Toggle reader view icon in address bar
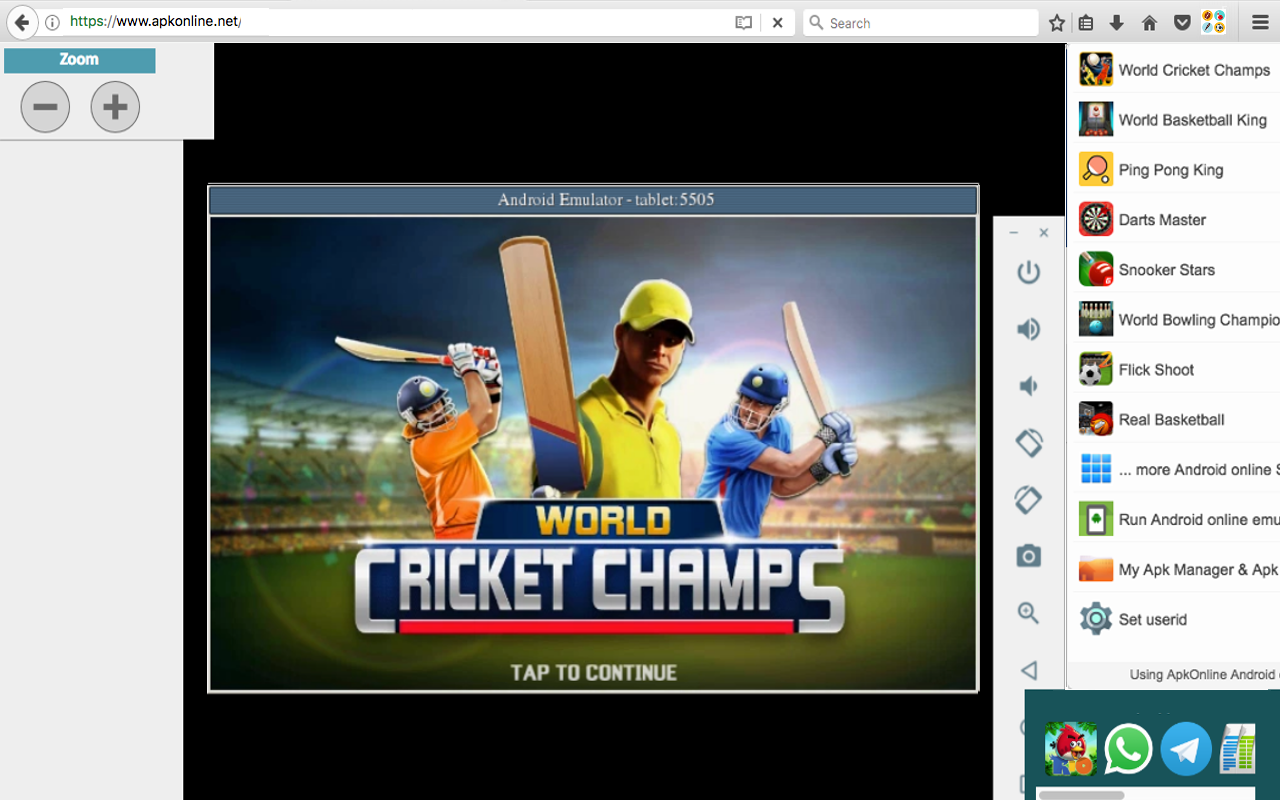1280x800 pixels. [x=743, y=22]
